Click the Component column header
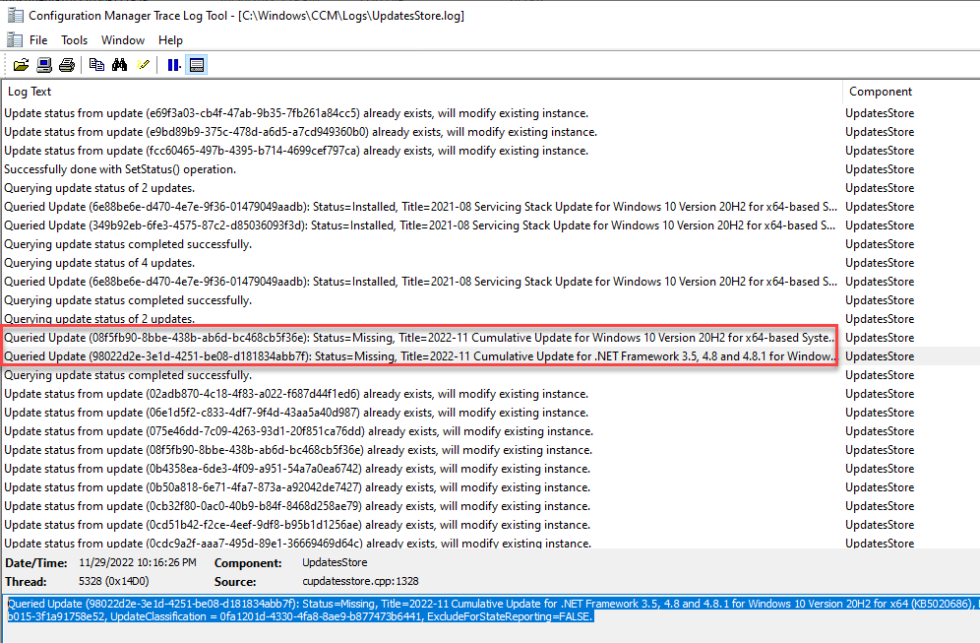 click(880, 91)
